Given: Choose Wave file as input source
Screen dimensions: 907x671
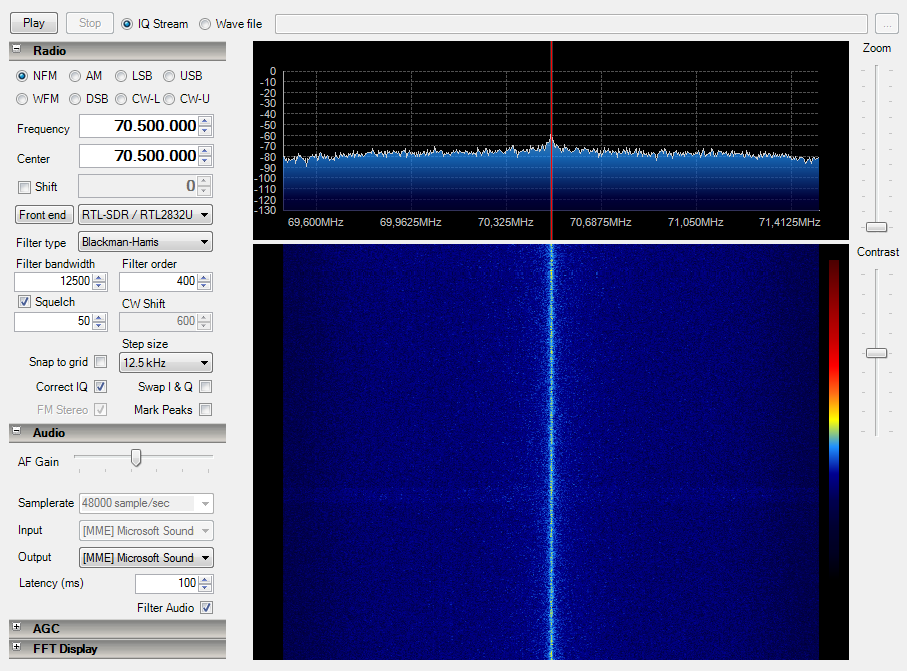Looking at the screenshot, I should (x=205, y=24).
